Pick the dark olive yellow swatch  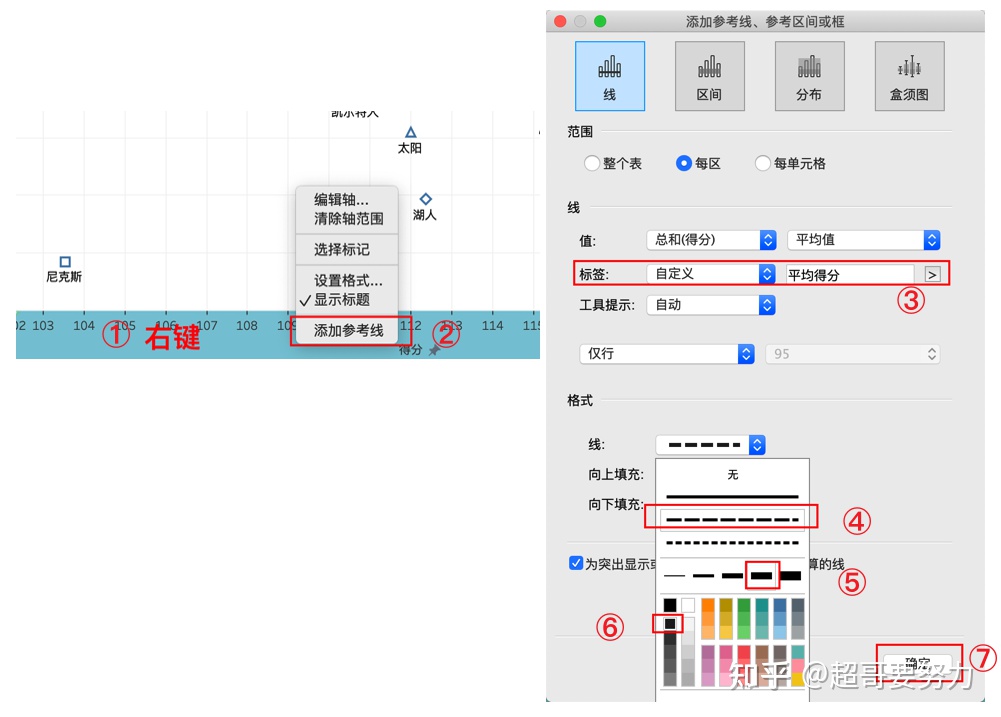click(726, 605)
